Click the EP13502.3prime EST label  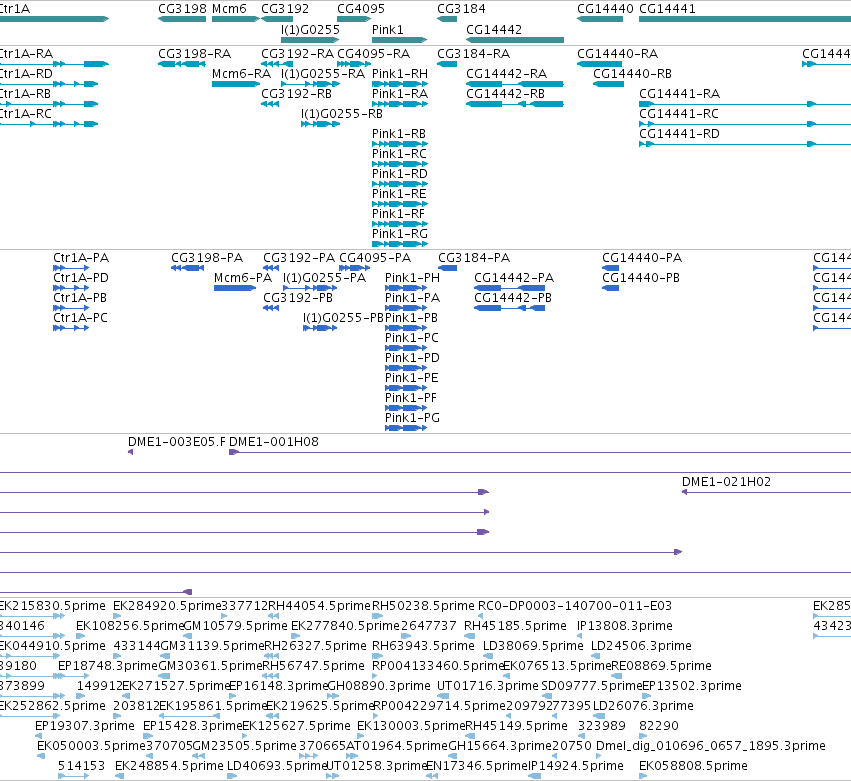(x=691, y=686)
